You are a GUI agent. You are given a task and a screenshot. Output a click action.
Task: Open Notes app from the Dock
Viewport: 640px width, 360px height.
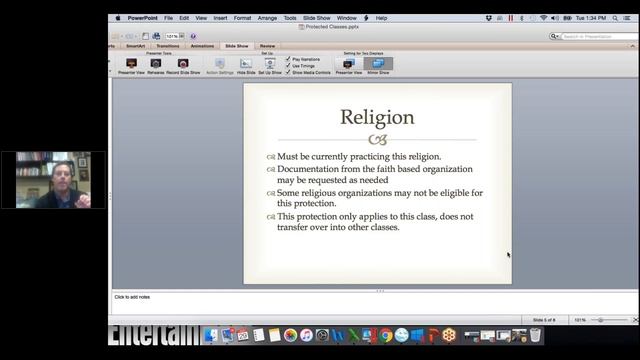click(274, 336)
